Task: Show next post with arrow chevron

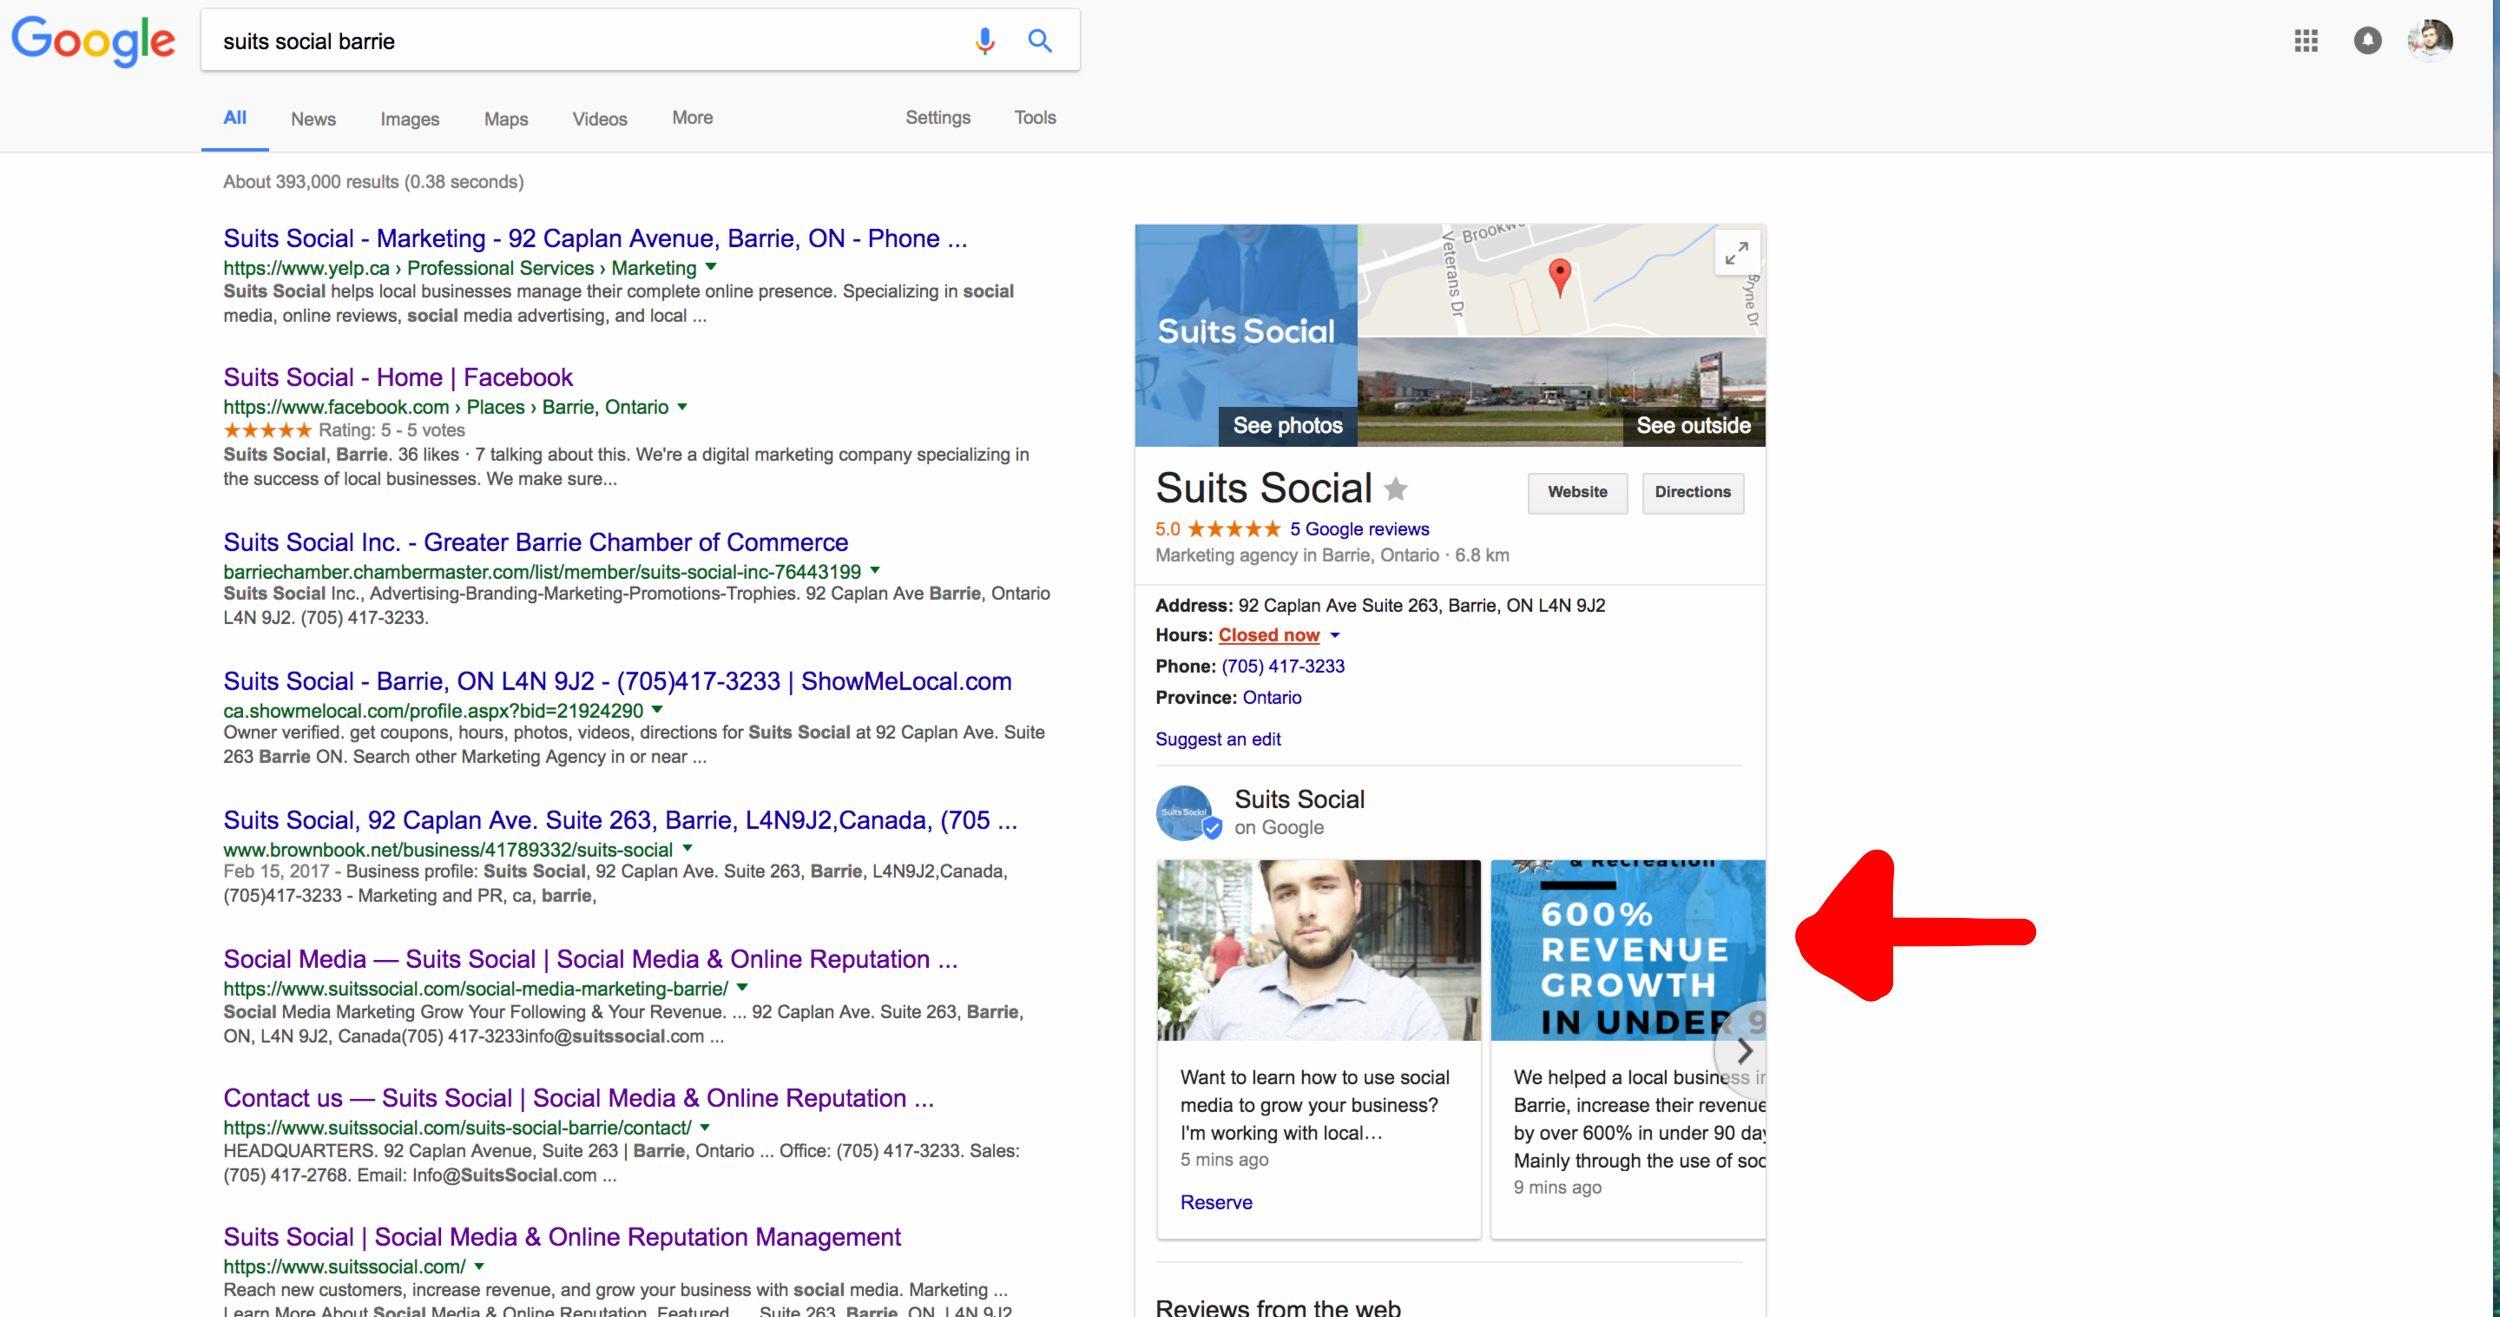Action: pos(1743,1050)
